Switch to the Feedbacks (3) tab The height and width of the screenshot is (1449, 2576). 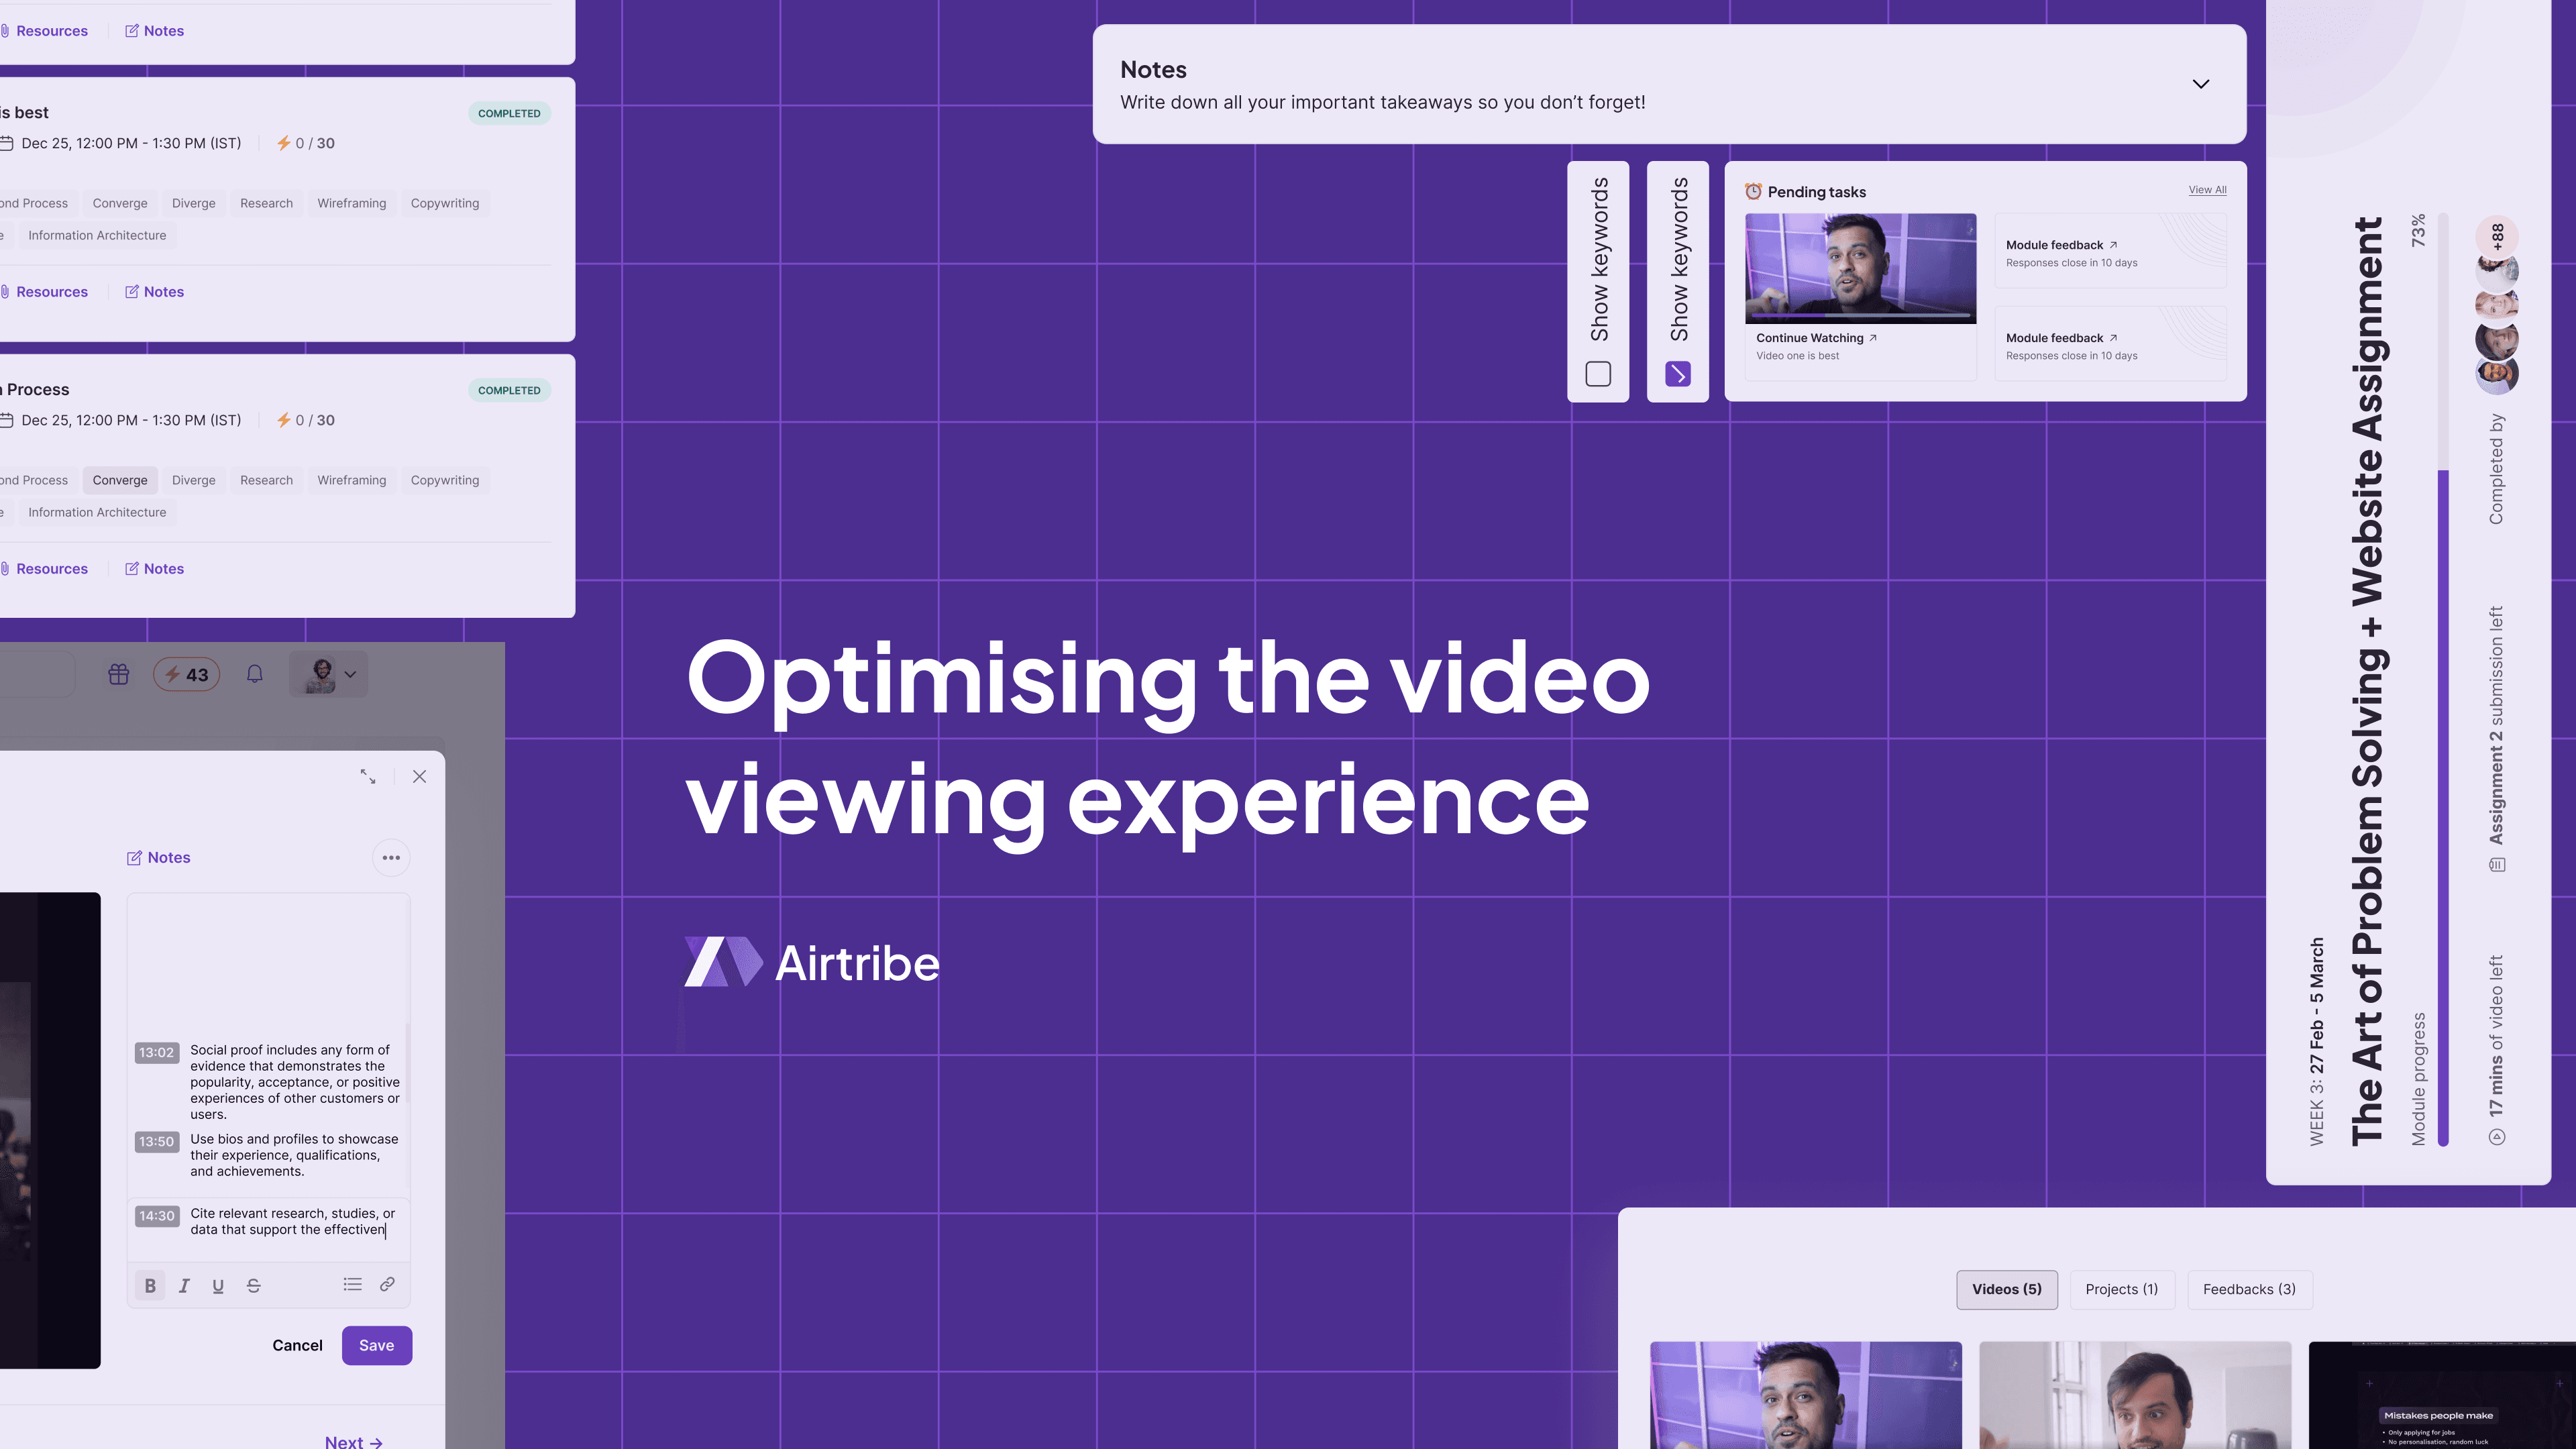(2249, 1290)
